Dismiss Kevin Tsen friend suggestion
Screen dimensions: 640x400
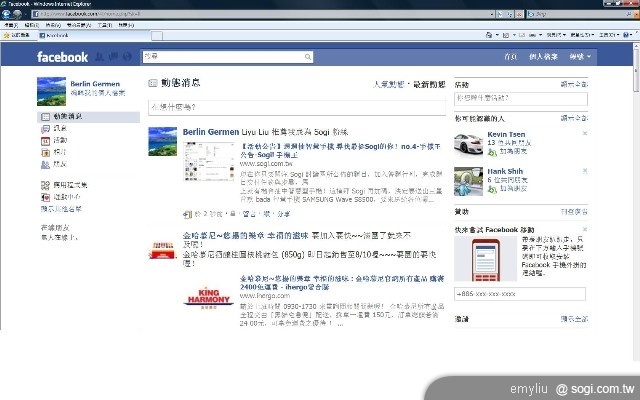tap(585, 133)
